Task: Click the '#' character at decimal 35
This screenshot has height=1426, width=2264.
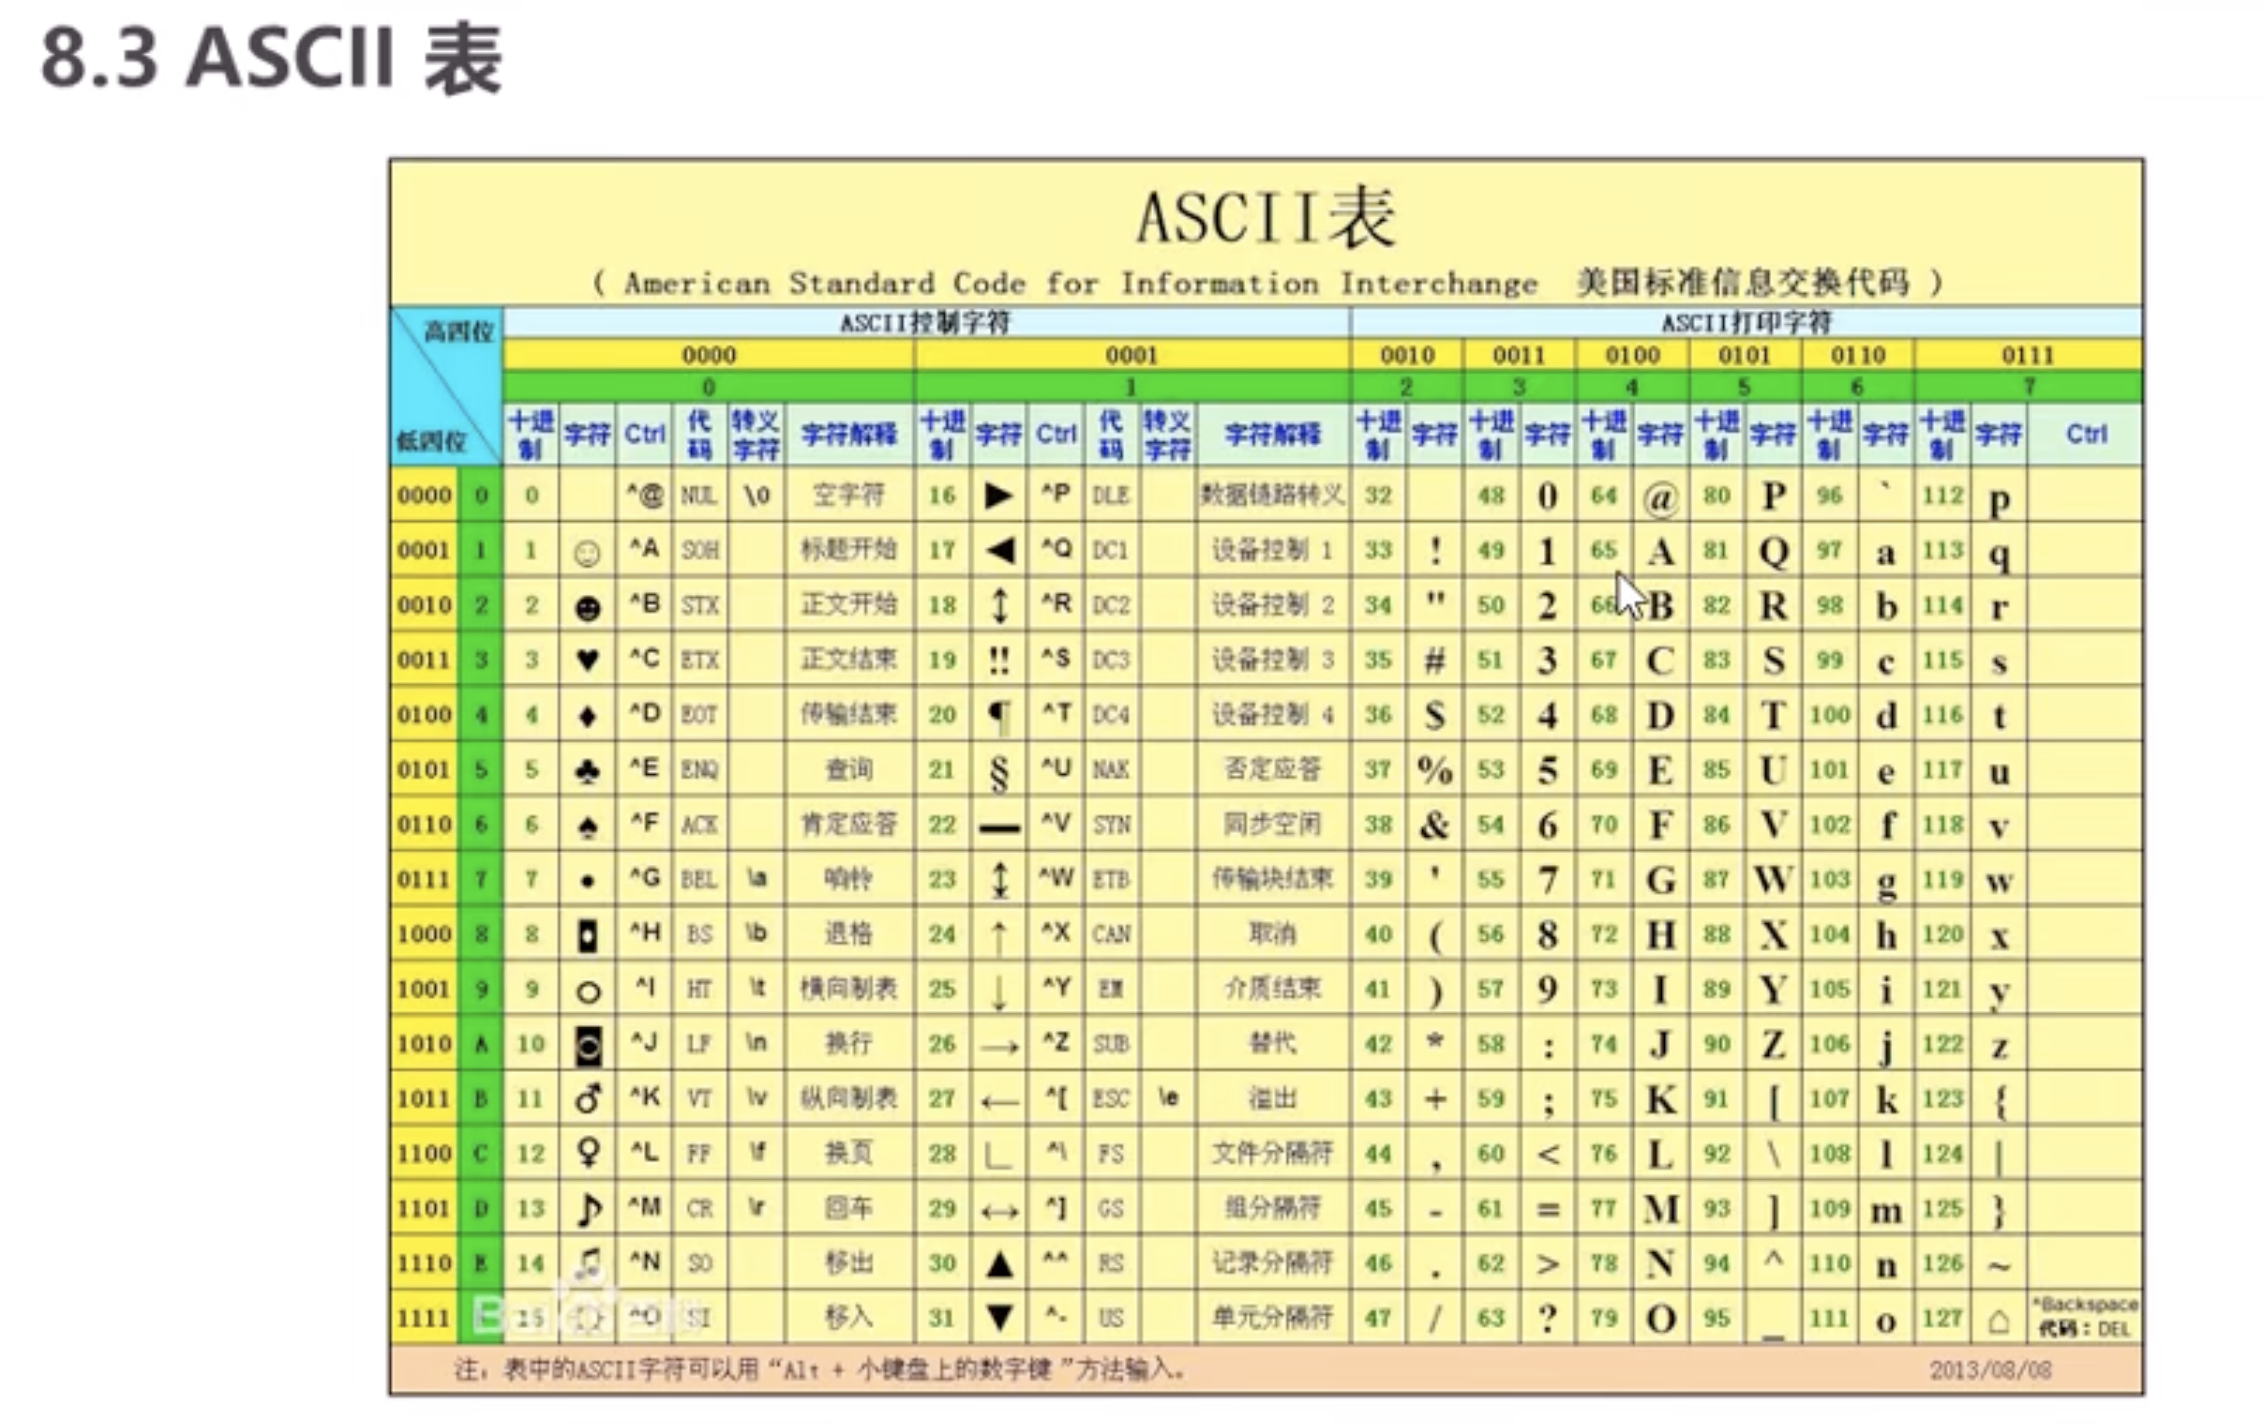Action: (1435, 660)
